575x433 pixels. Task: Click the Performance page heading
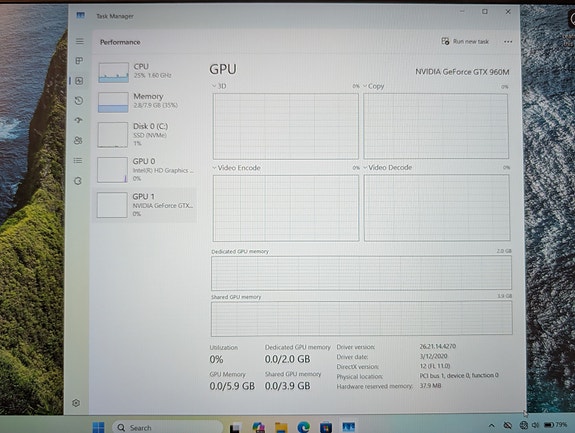coord(120,42)
